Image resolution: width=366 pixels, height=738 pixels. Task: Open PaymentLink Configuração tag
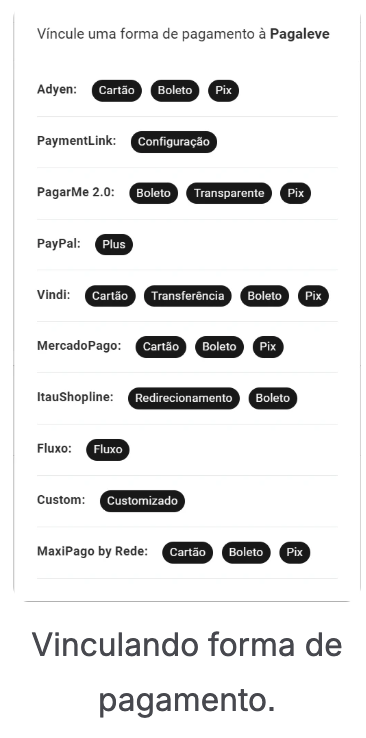tap(174, 142)
